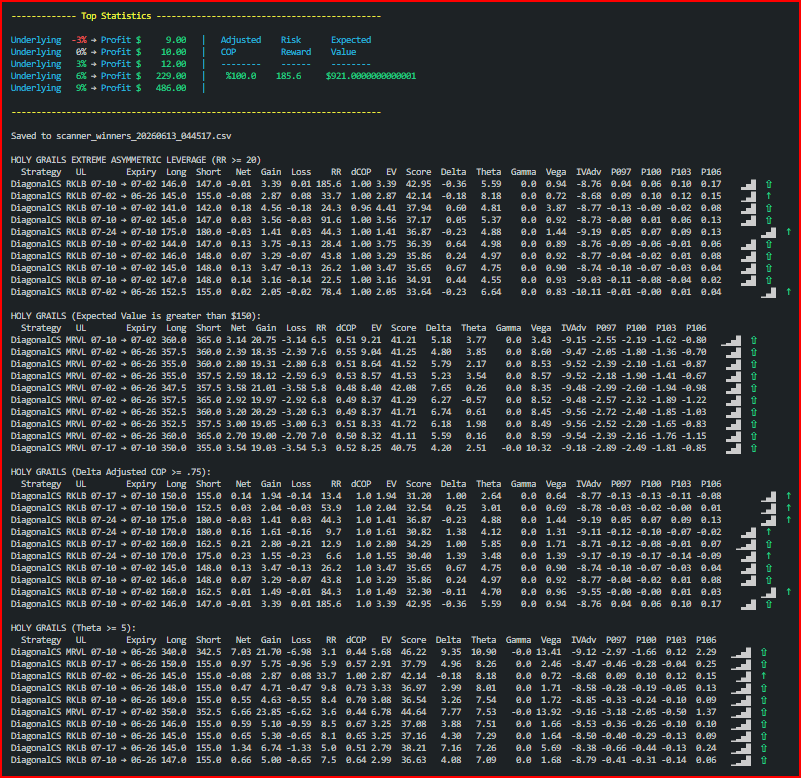Screen dimensions: 801x778
Task: Click the up-arrow on RKLB 152.5 155.0 row
Action: 789,292
